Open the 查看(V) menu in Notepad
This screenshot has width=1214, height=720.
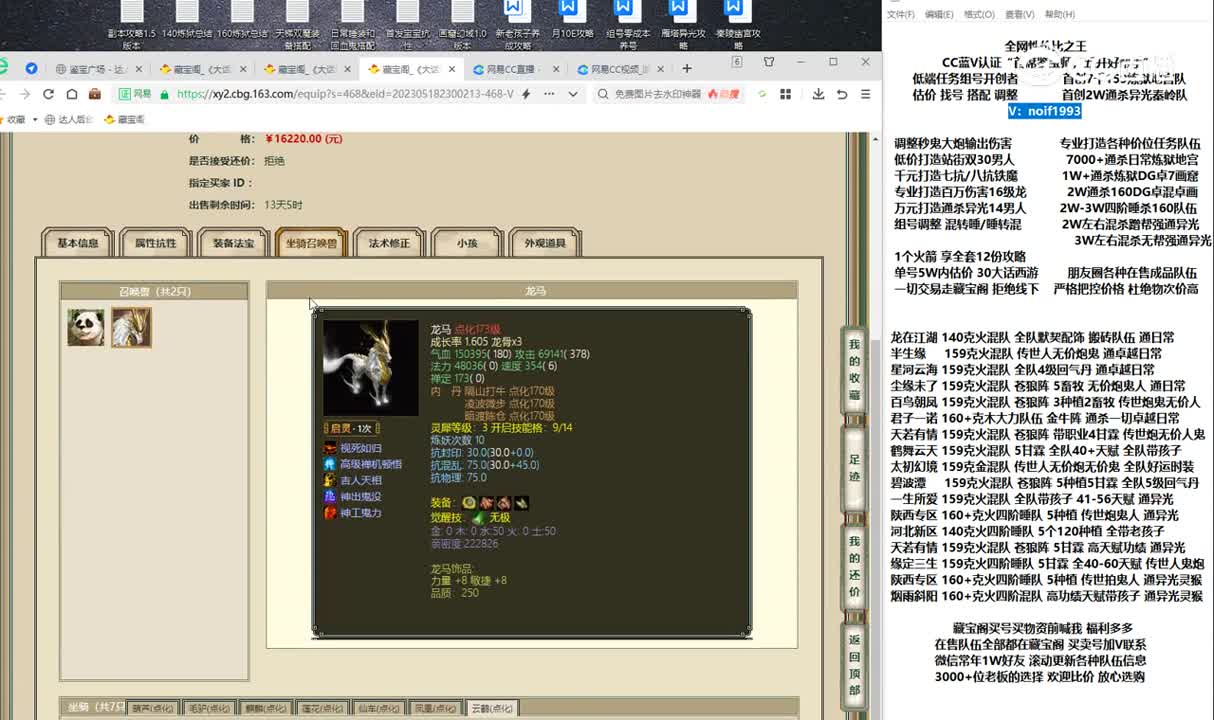(1020, 14)
